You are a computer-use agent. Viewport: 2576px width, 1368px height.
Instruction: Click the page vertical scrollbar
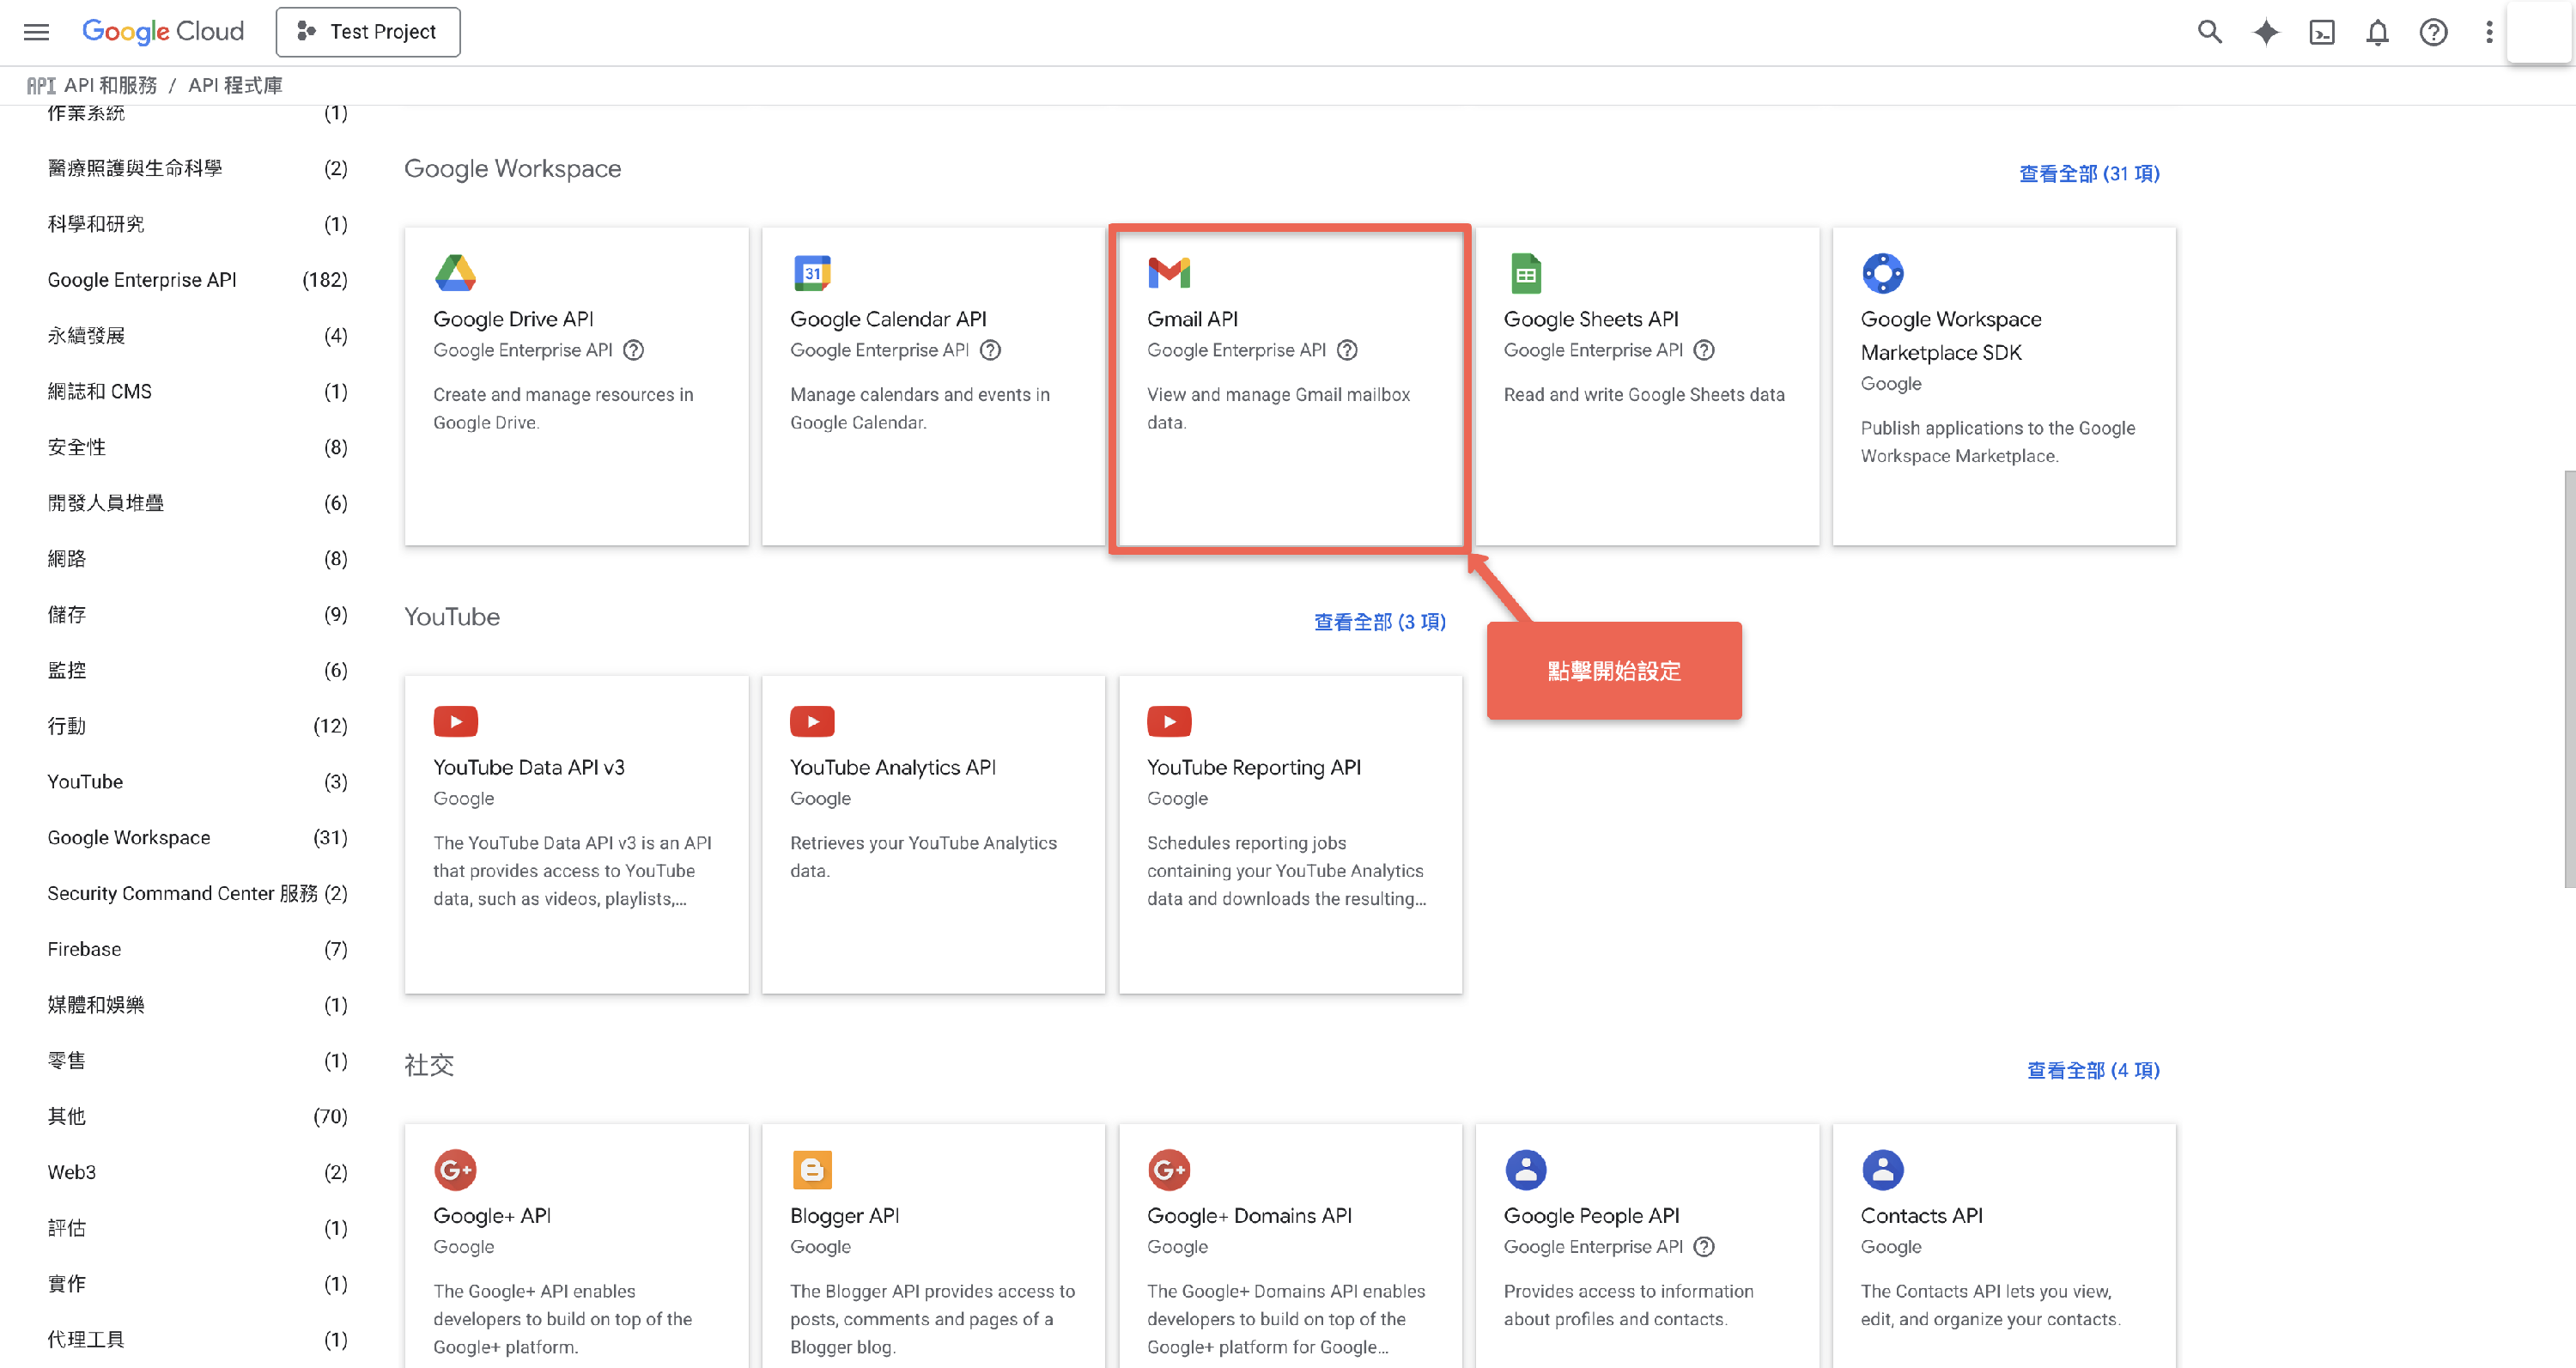(x=2568, y=678)
